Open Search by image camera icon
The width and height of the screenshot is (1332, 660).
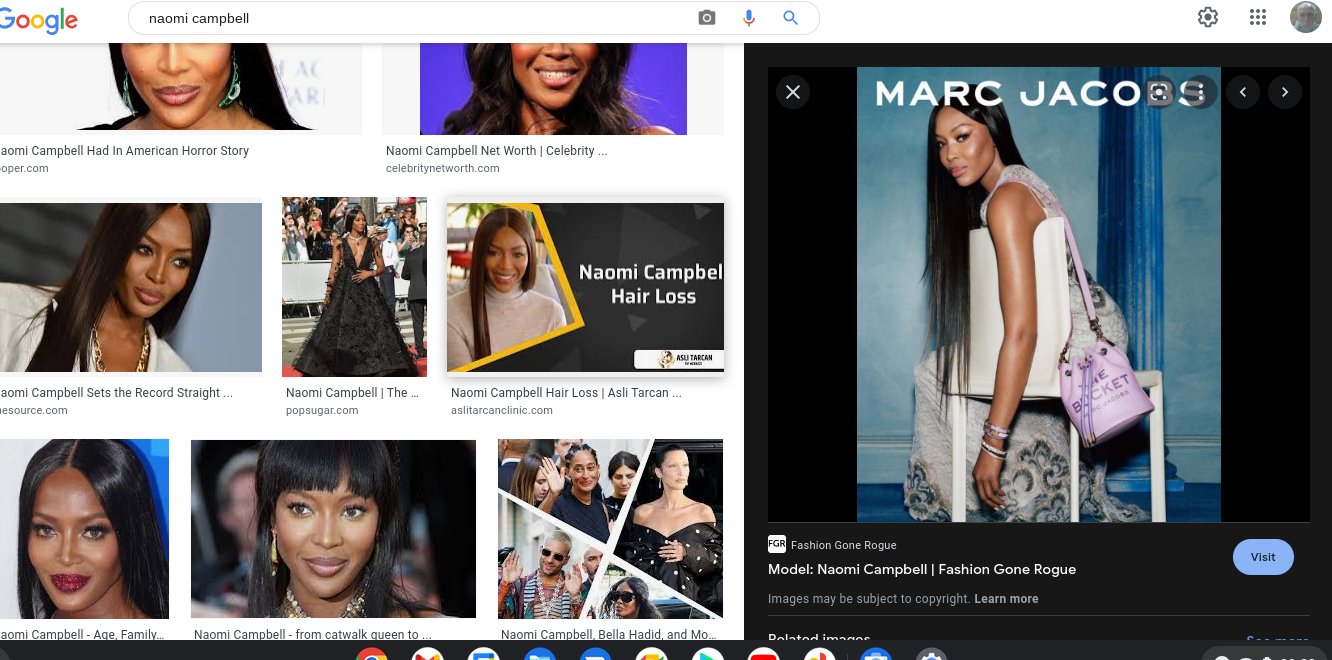pyautogui.click(x=707, y=18)
